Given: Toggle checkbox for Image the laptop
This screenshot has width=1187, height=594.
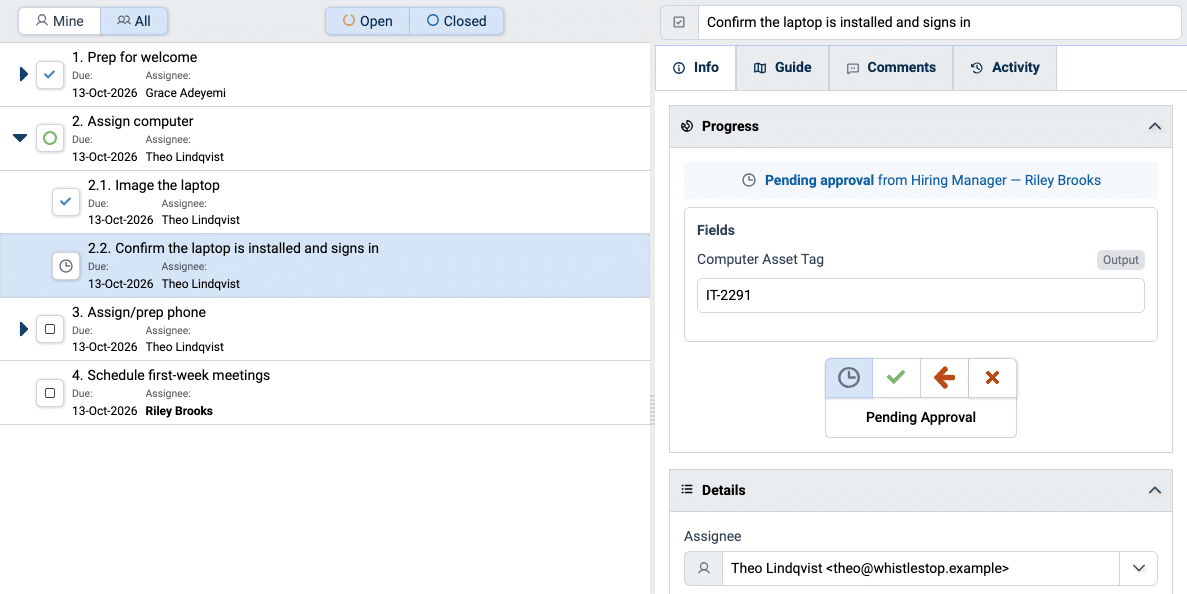Looking at the screenshot, I should (65, 201).
